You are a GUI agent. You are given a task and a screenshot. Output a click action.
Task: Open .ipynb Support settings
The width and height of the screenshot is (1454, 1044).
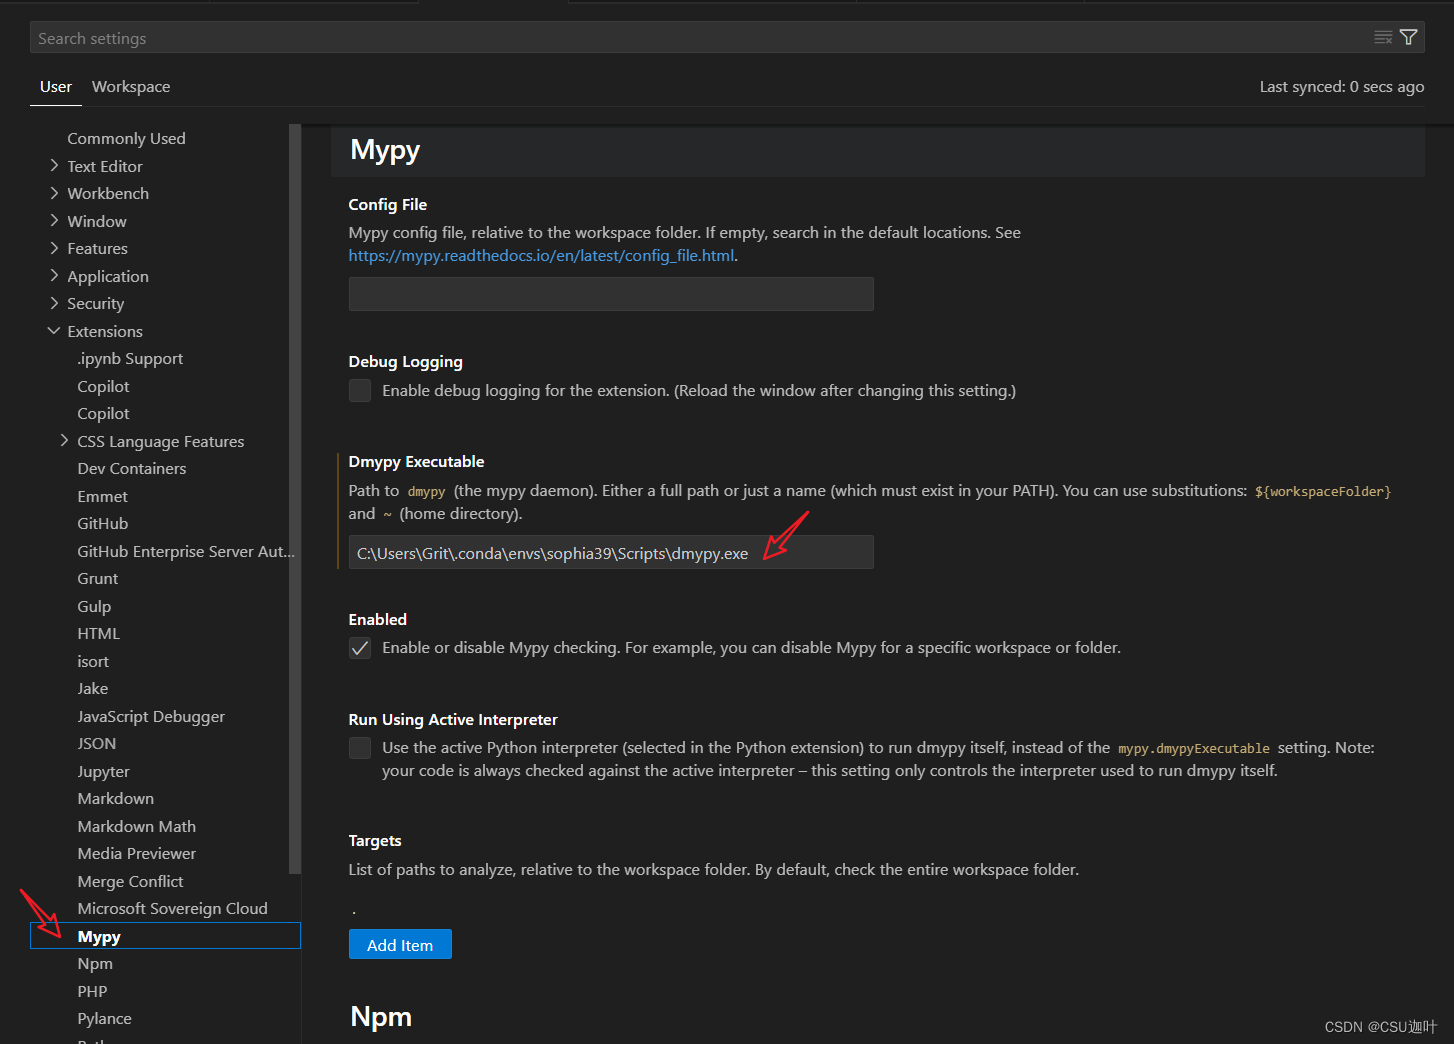(x=130, y=358)
